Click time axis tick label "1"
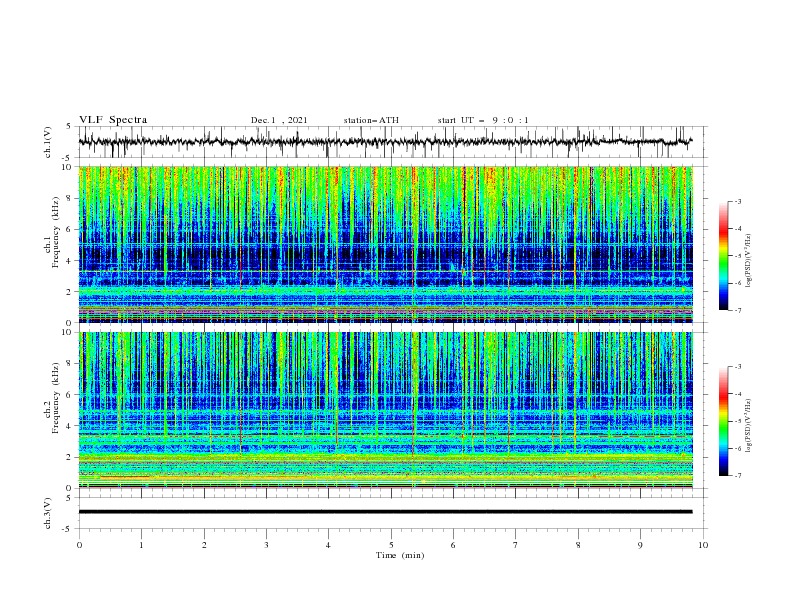This screenshot has height=612, width=792. pos(141,545)
